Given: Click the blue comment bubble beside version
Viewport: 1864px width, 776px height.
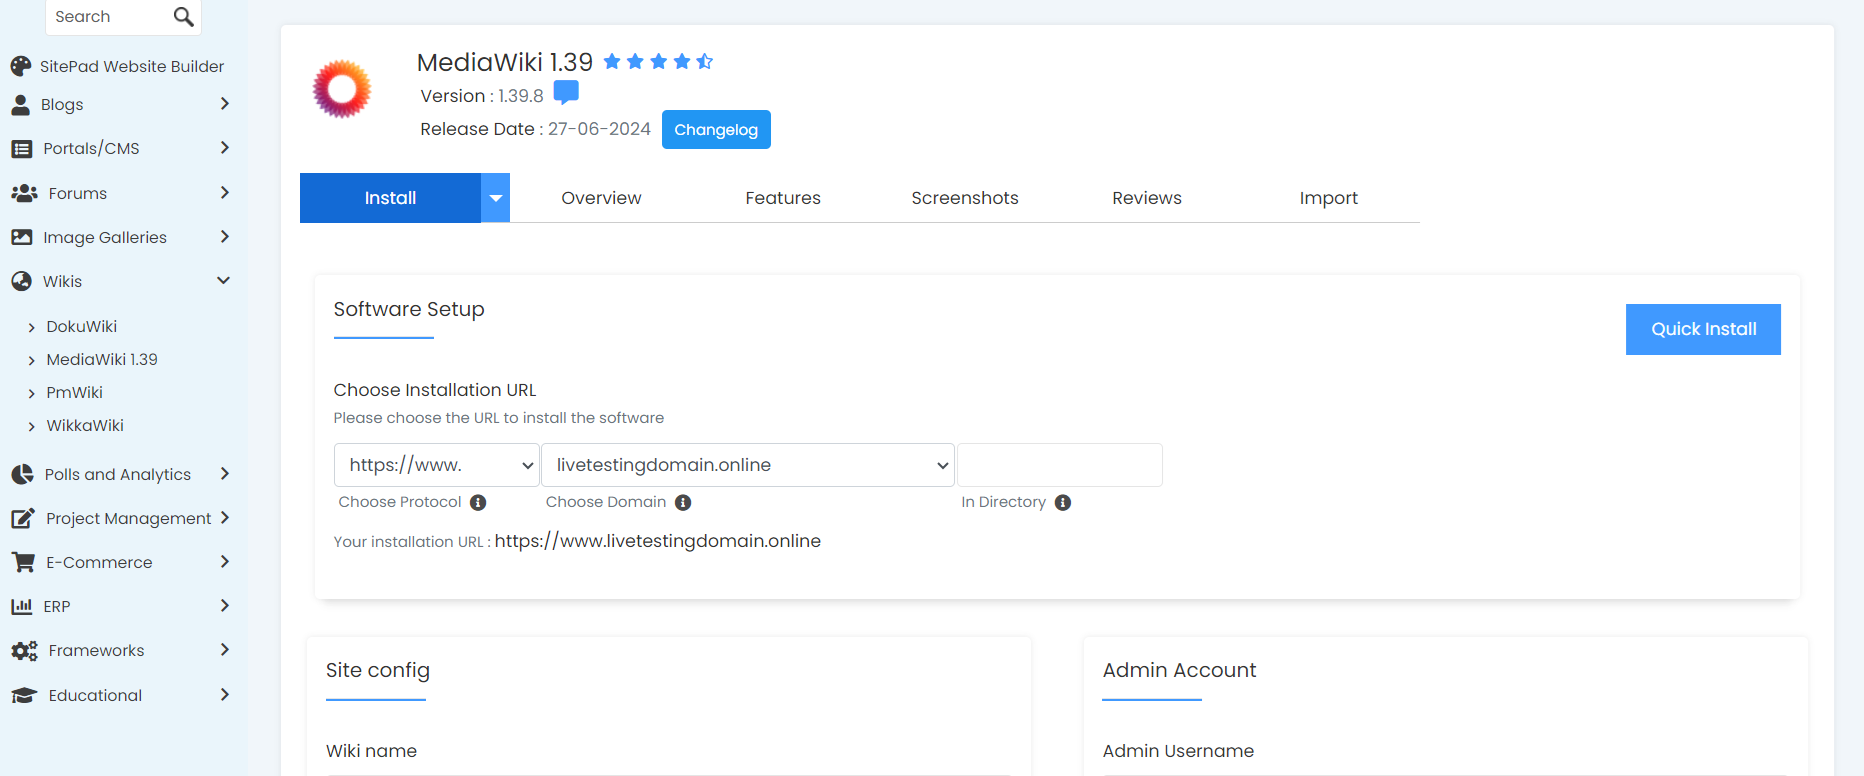Looking at the screenshot, I should pyautogui.click(x=566, y=92).
